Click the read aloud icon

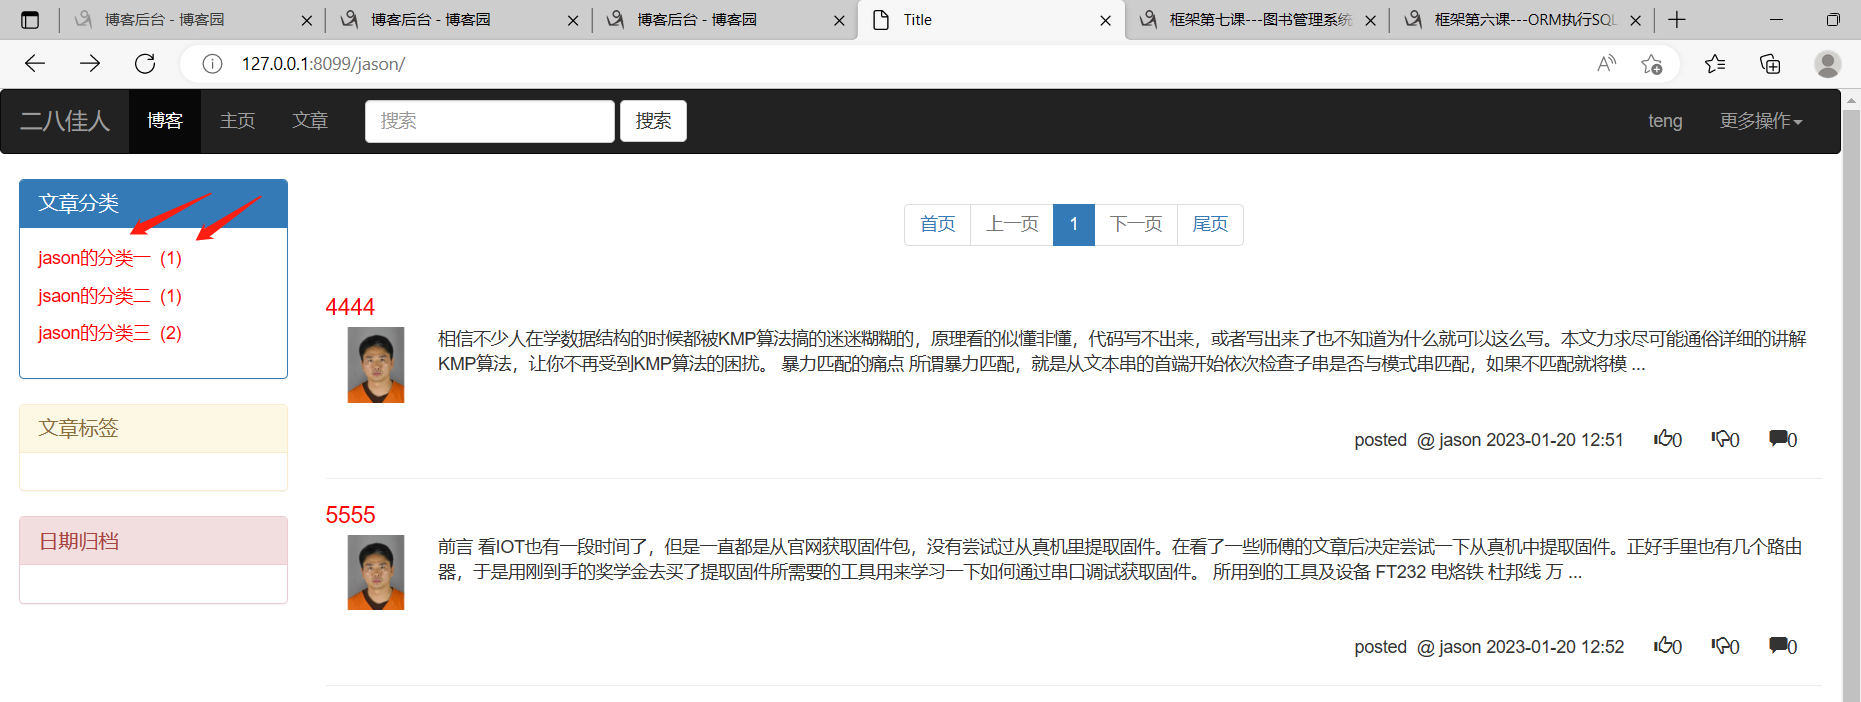click(1606, 64)
